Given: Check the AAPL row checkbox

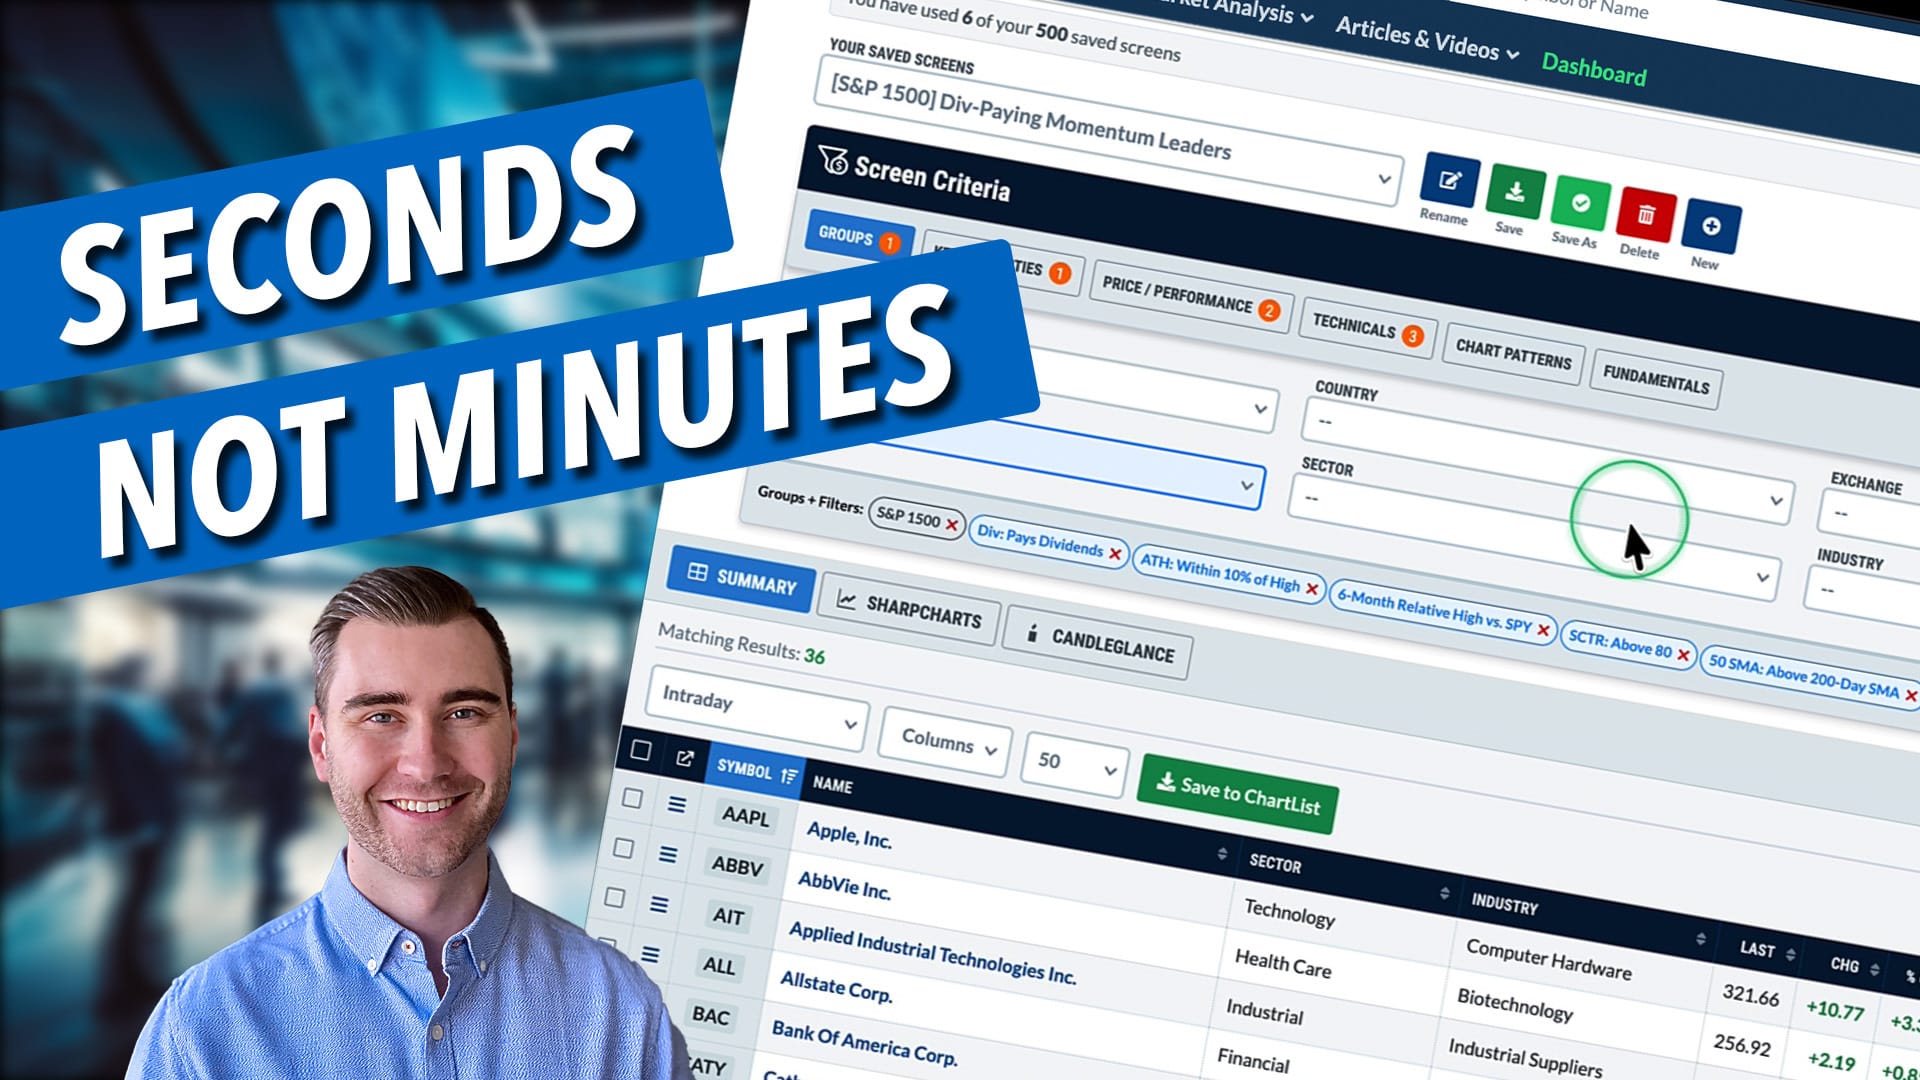Looking at the screenshot, I should pyautogui.click(x=632, y=798).
